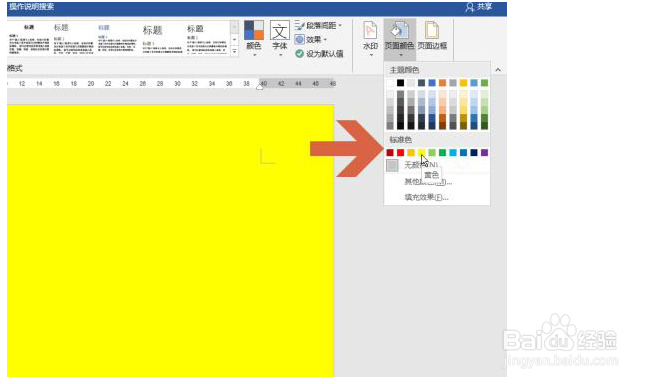The image size is (656, 384).
Task: Pick dark blue-gray theme color in top row
Action: pos(421,83)
